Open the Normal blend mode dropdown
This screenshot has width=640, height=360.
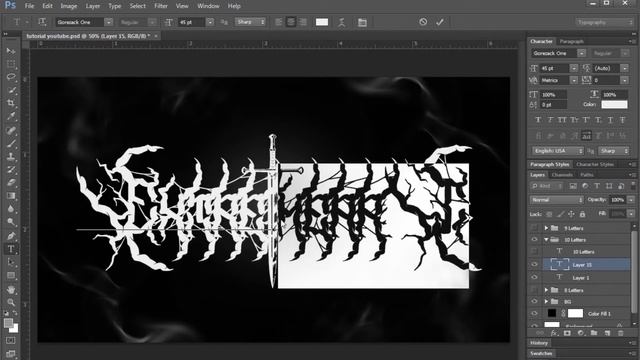point(557,200)
